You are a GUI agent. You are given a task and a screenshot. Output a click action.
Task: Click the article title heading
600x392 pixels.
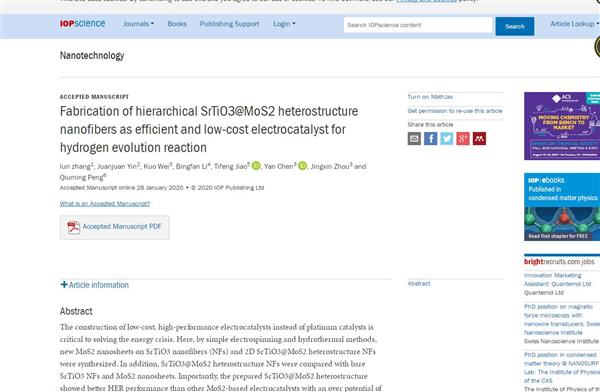pos(209,129)
